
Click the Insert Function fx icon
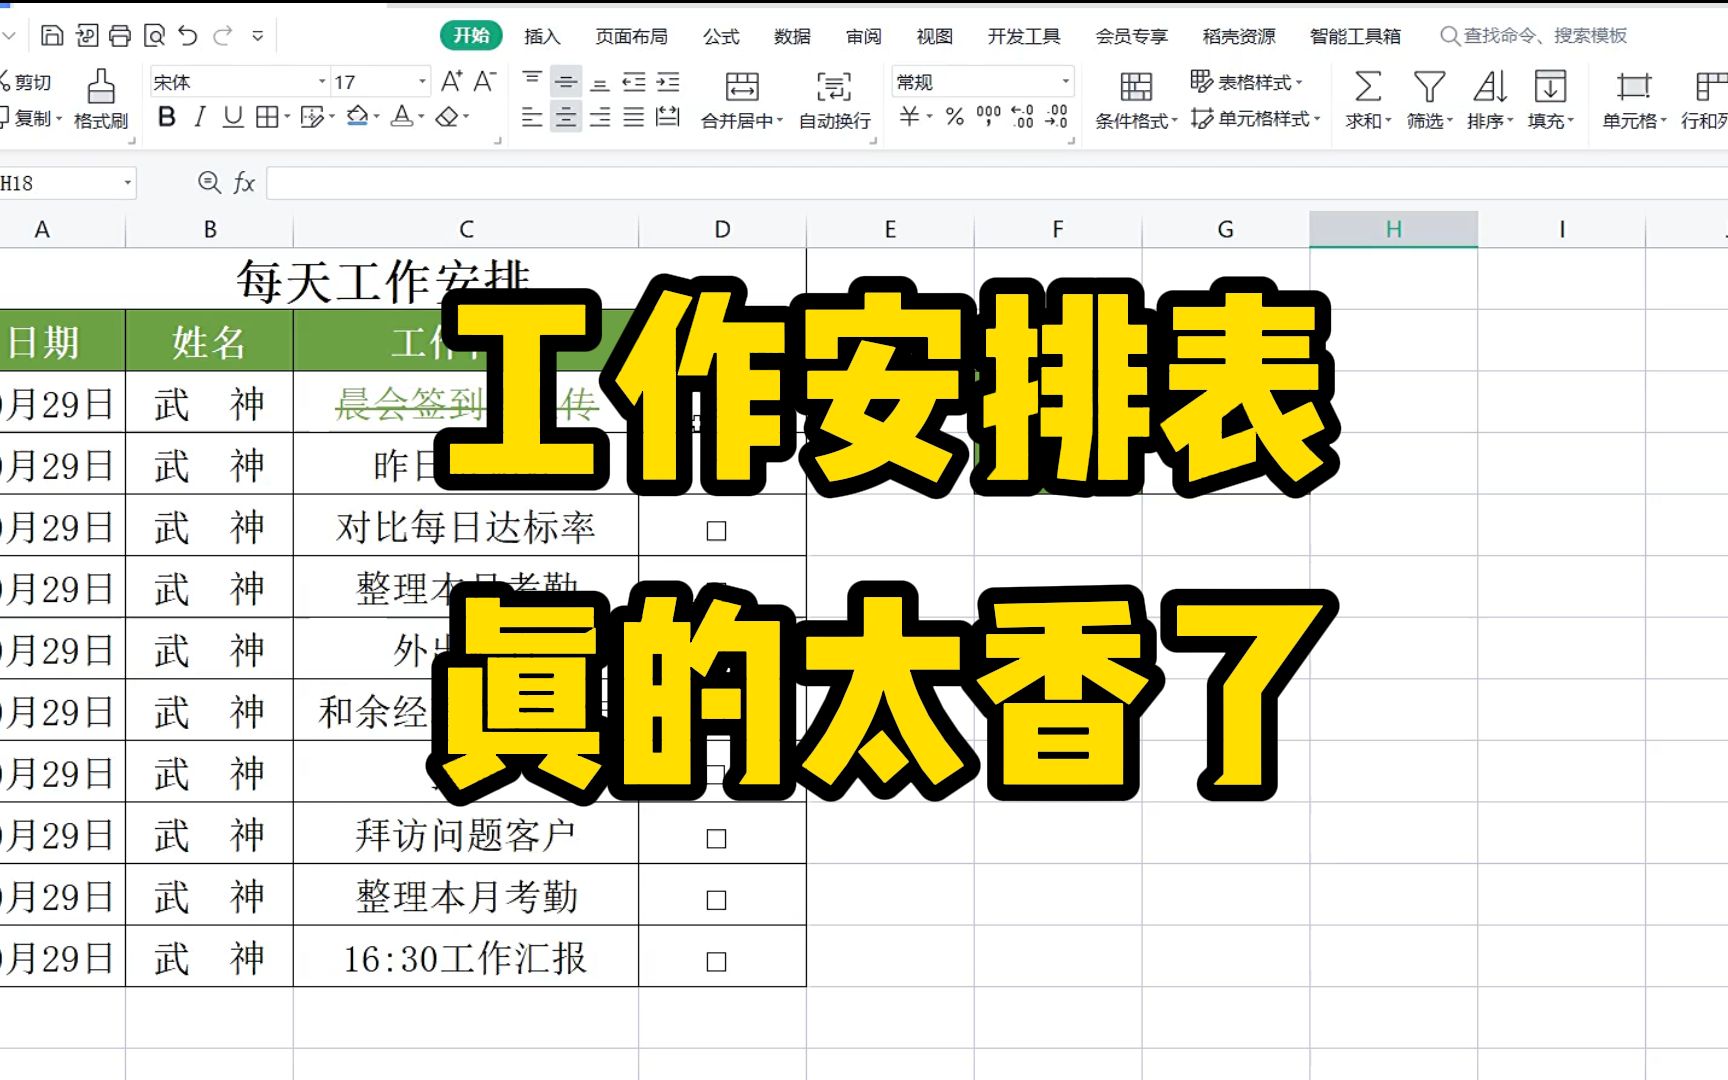[x=244, y=183]
